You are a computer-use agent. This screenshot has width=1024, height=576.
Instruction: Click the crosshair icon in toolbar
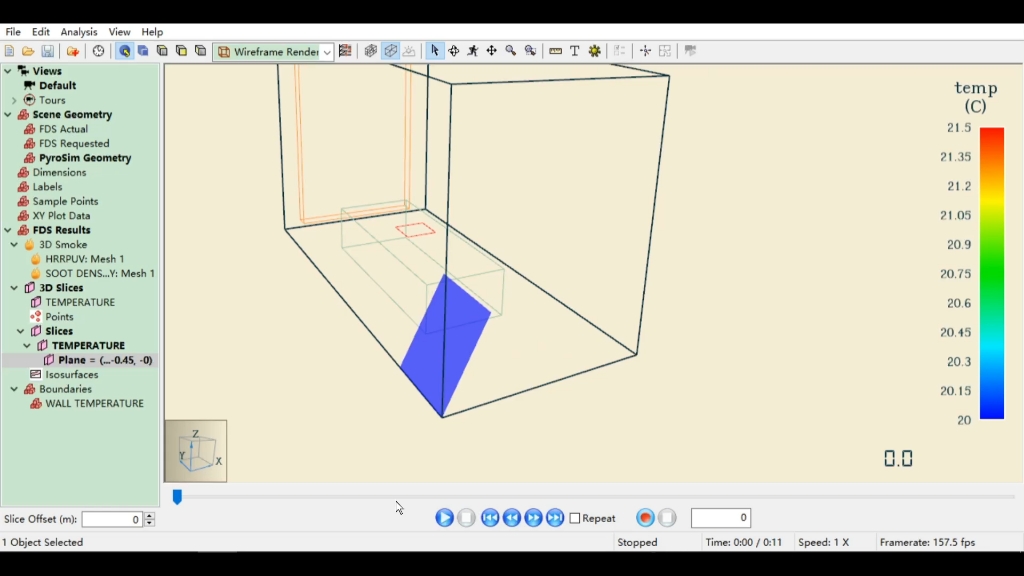[x=645, y=51]
